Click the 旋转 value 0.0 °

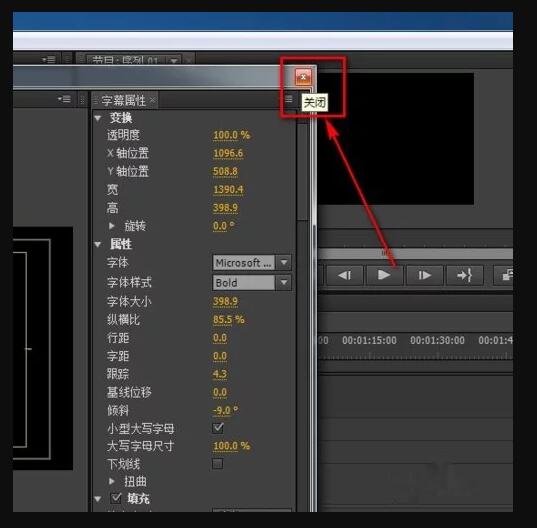click(x=224, y=226)
